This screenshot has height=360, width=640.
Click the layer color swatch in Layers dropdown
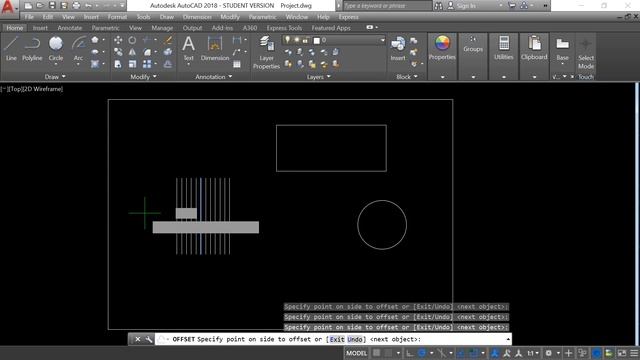tap(317, 40)
